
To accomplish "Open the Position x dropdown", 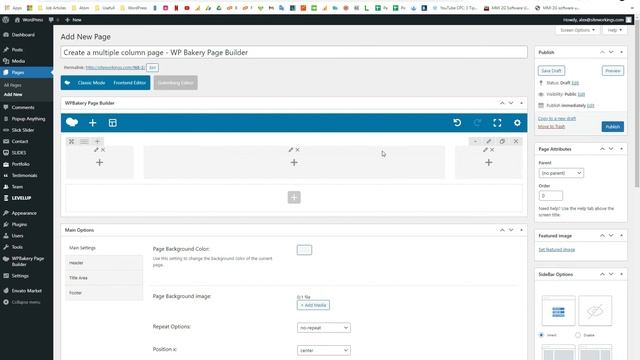I will pyautogui.click(x=324, y=350).
